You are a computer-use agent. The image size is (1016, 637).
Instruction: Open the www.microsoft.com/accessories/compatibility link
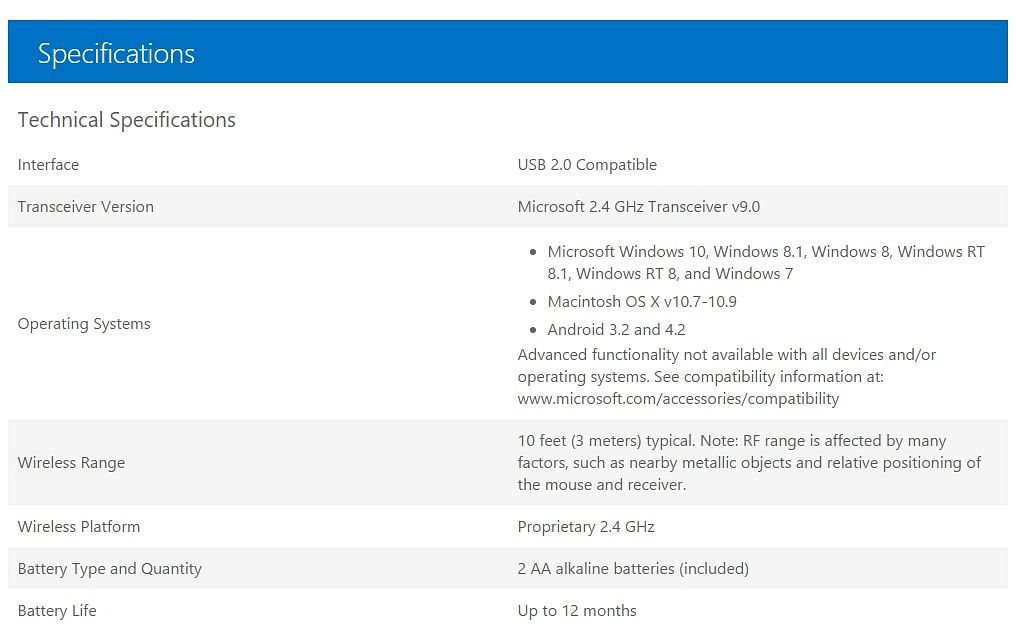pyautogui.click(x=678, y=399)
